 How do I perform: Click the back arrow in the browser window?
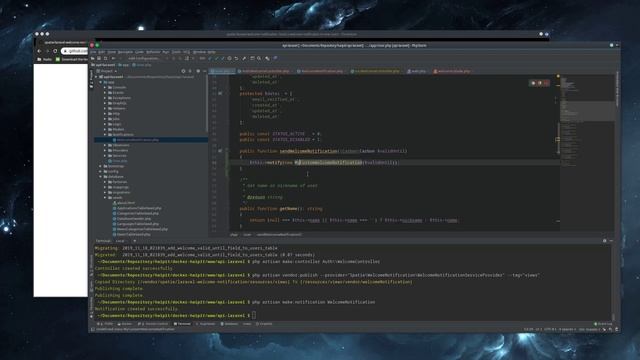click(39, 51)
